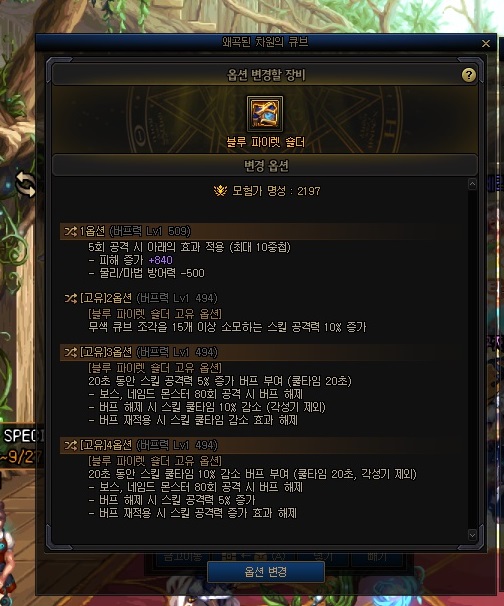The width and height of the screenshot is (504, 606).
Task: Open the yellow question mark help icon
Action: click(468, 75)
